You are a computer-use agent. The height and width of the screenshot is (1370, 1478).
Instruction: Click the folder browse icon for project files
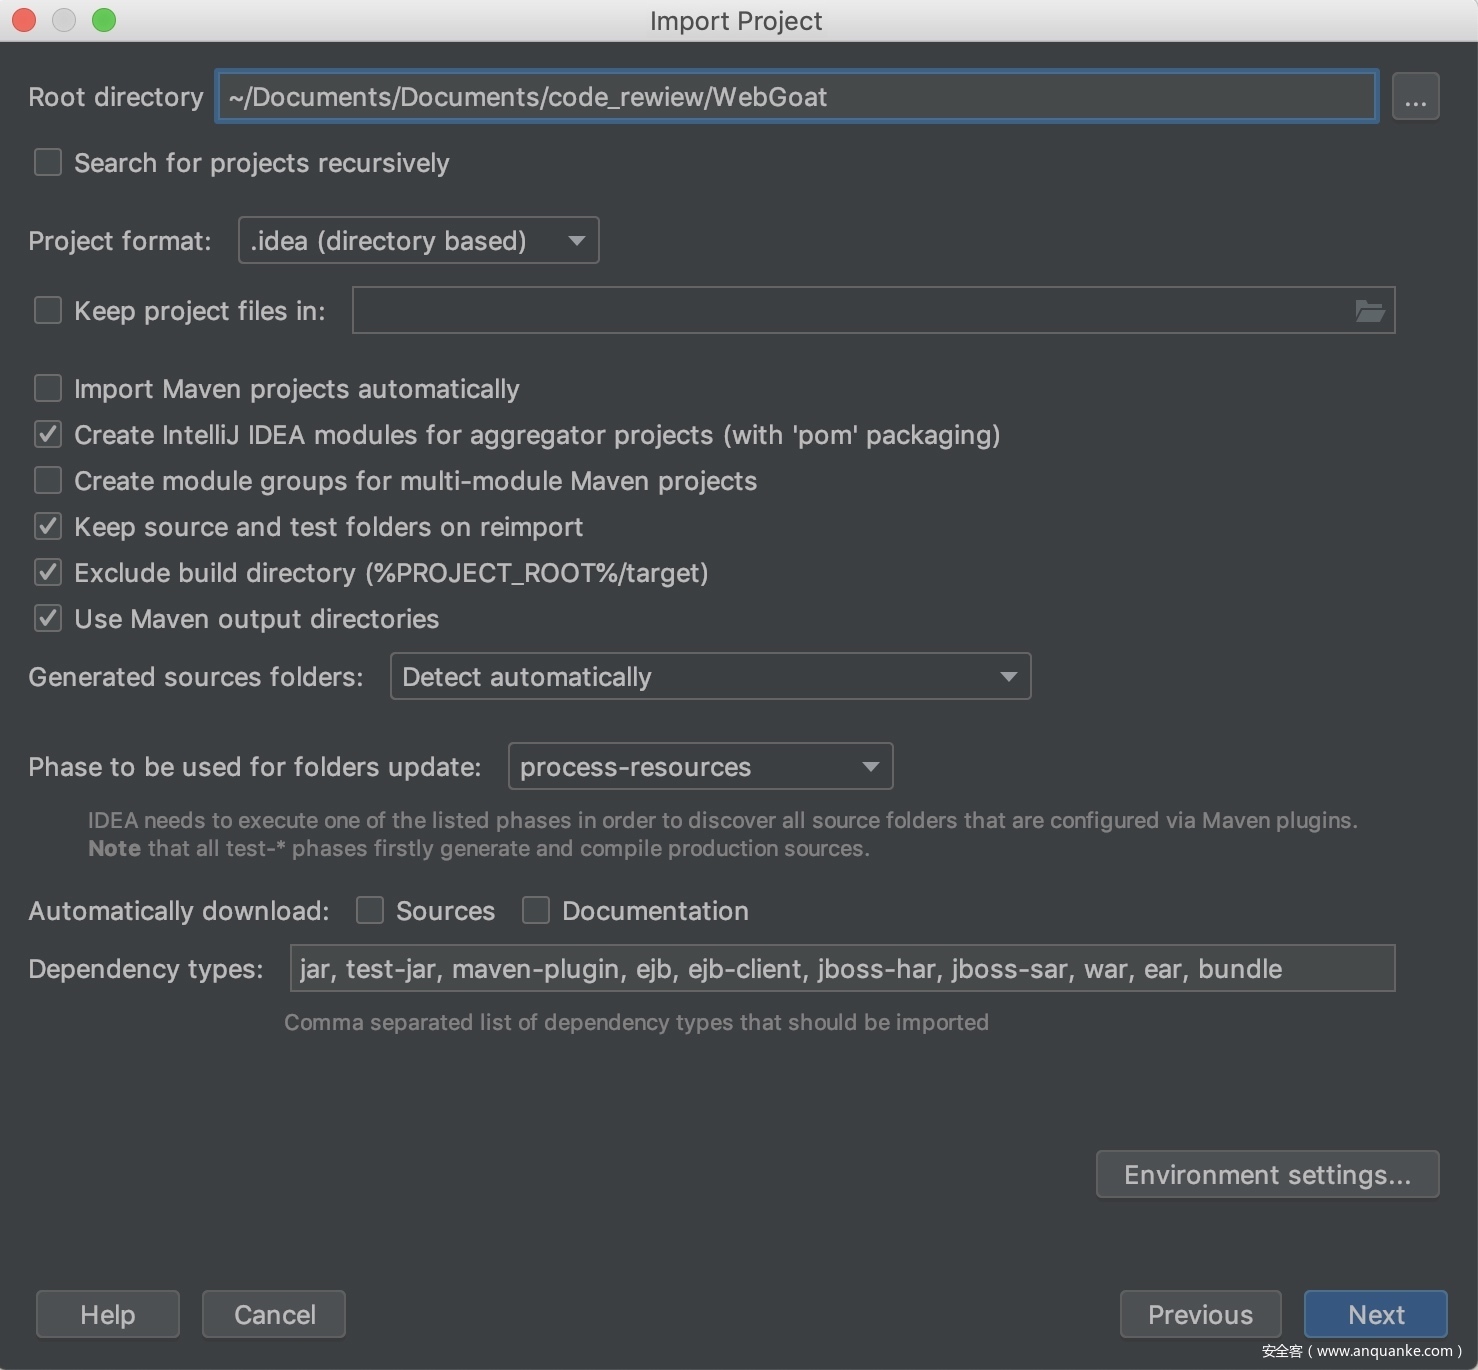pos(1369,311)
